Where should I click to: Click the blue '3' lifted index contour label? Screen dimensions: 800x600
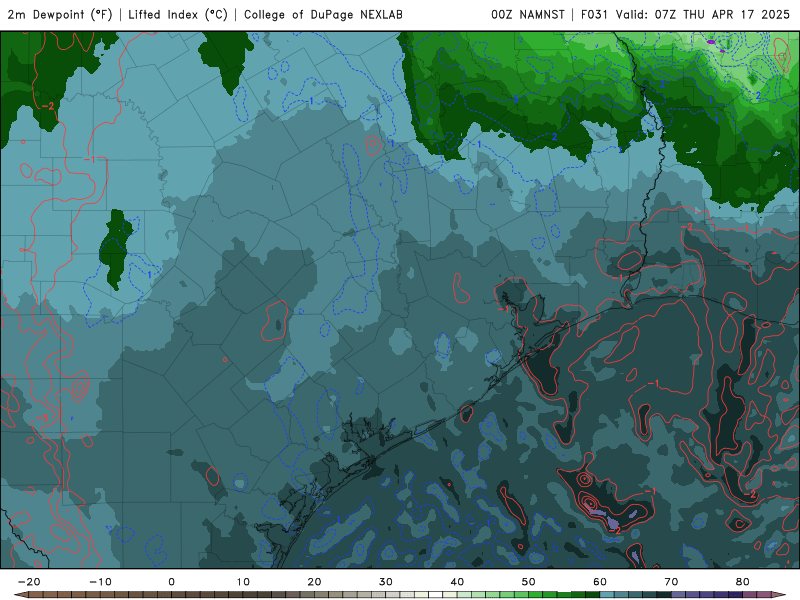[516, 99]
